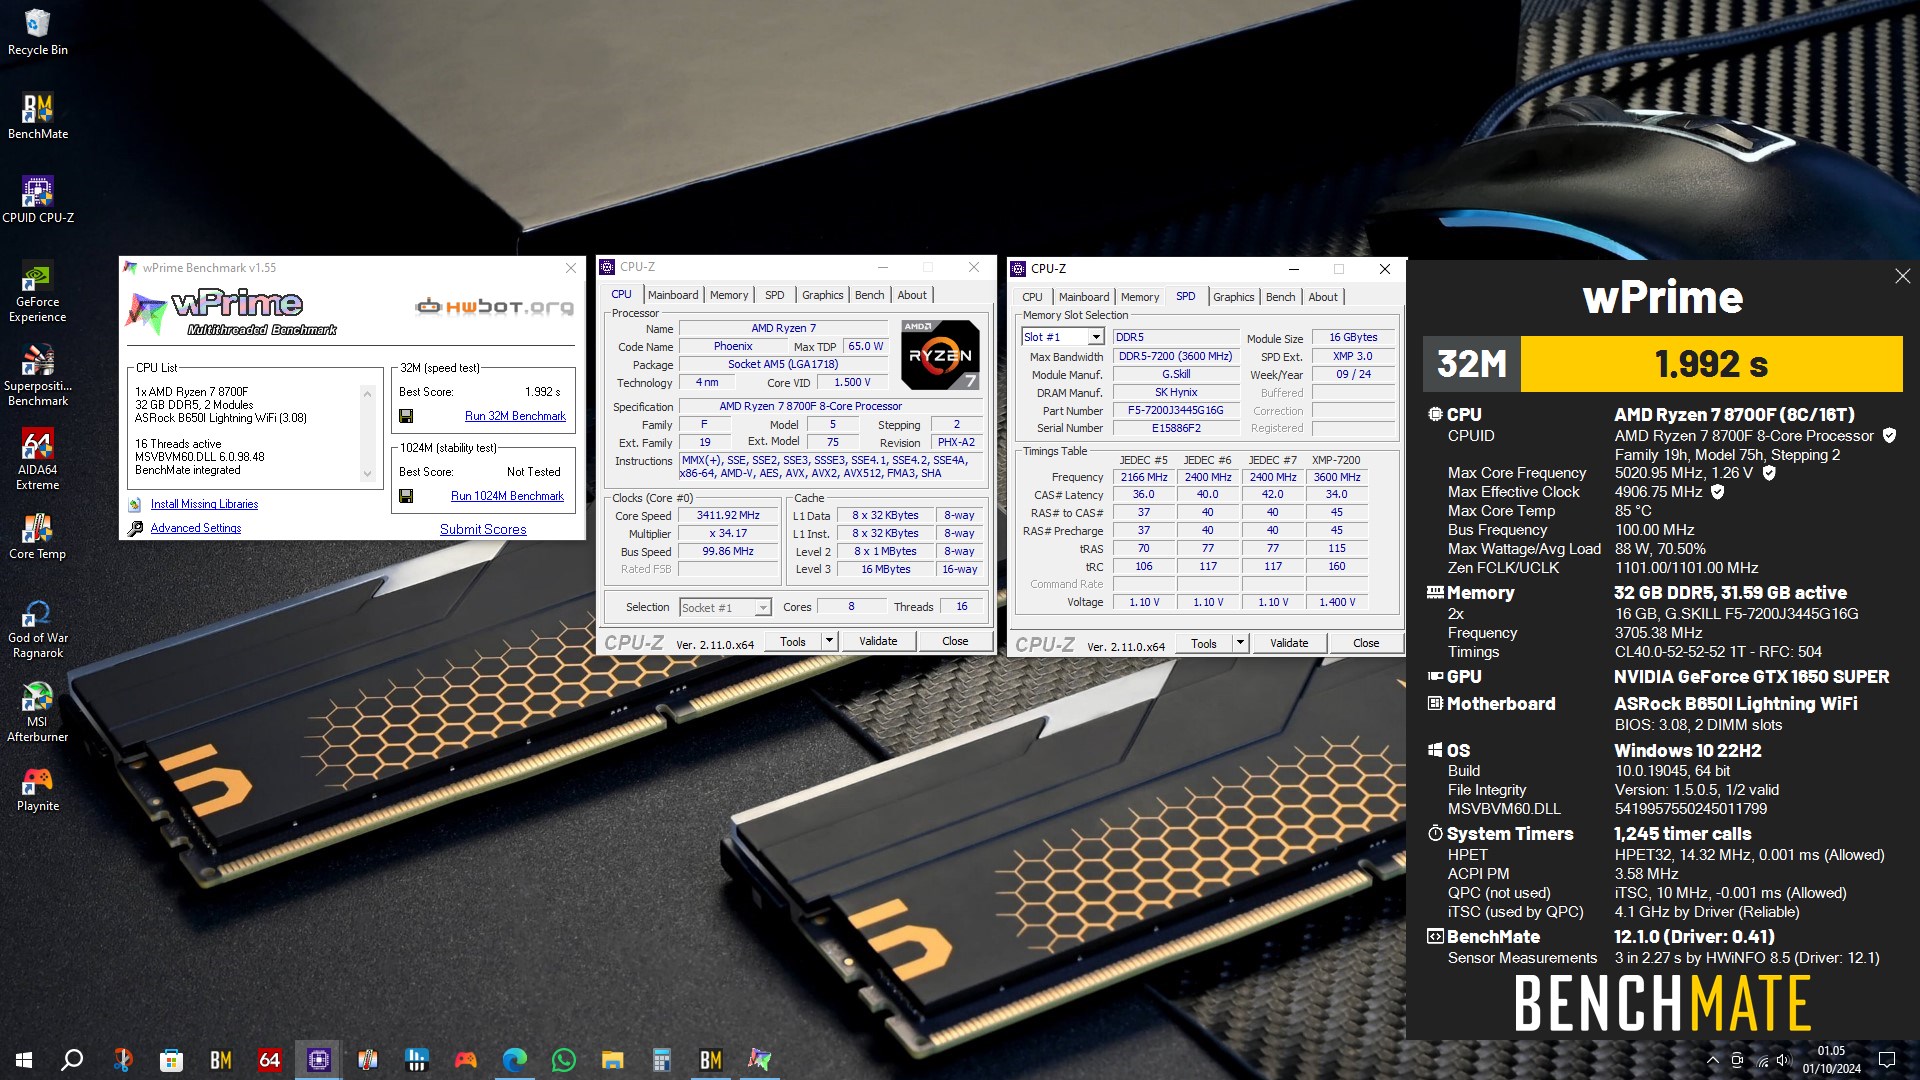This screenshot has width=1920, height=1080.
Task: Click Close button in CPU-Z CPU window footer
Action: click(x=955, y=641)
